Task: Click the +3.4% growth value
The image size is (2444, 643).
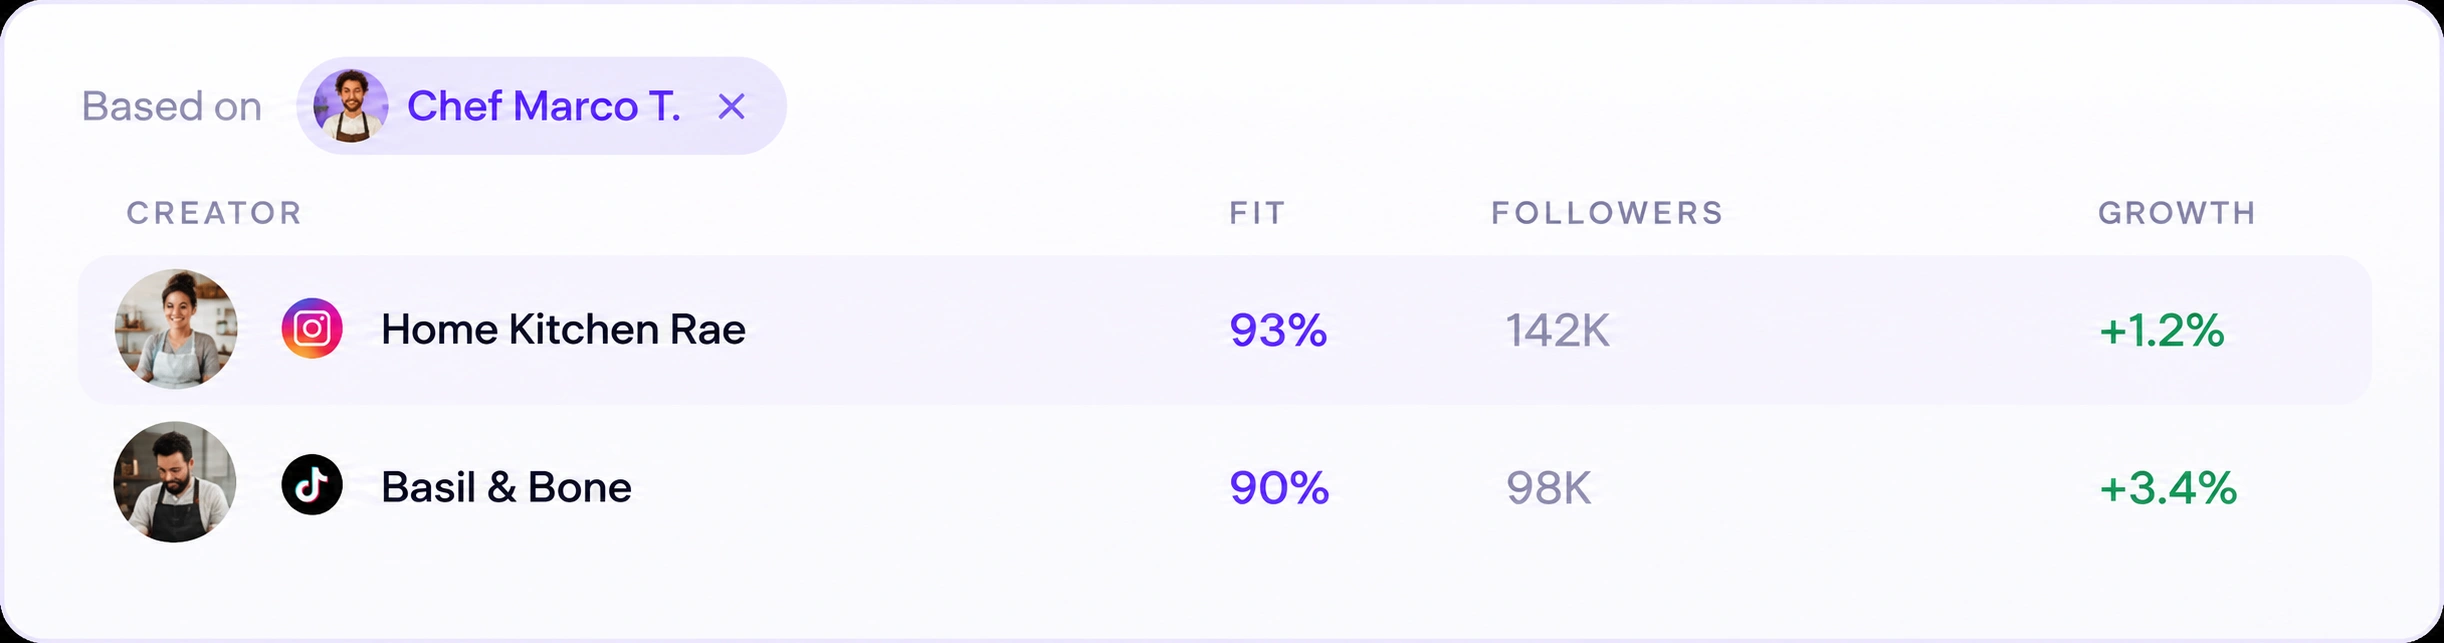Action: [2168, 488]
